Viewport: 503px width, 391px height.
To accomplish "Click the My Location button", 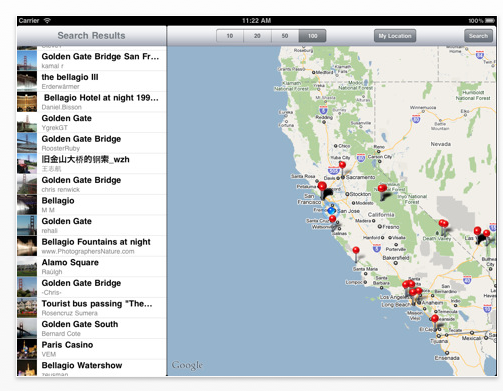I will (x=395, y=36).
